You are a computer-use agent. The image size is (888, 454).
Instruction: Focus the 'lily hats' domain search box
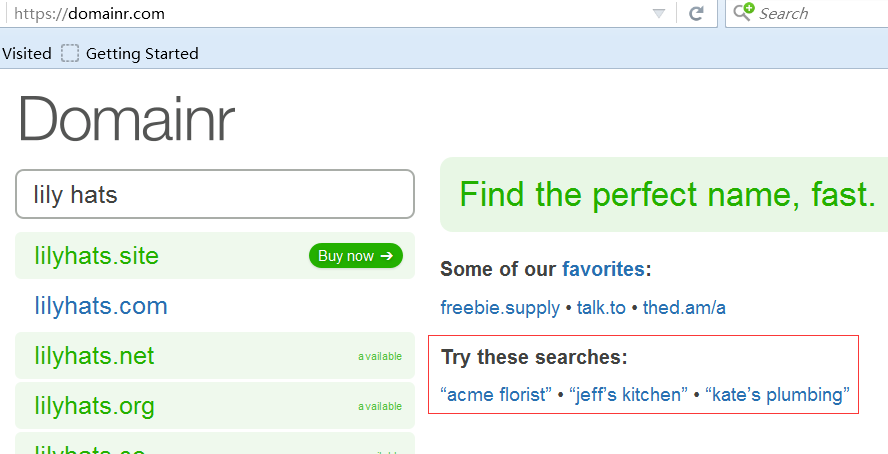[x=215, y=194]
